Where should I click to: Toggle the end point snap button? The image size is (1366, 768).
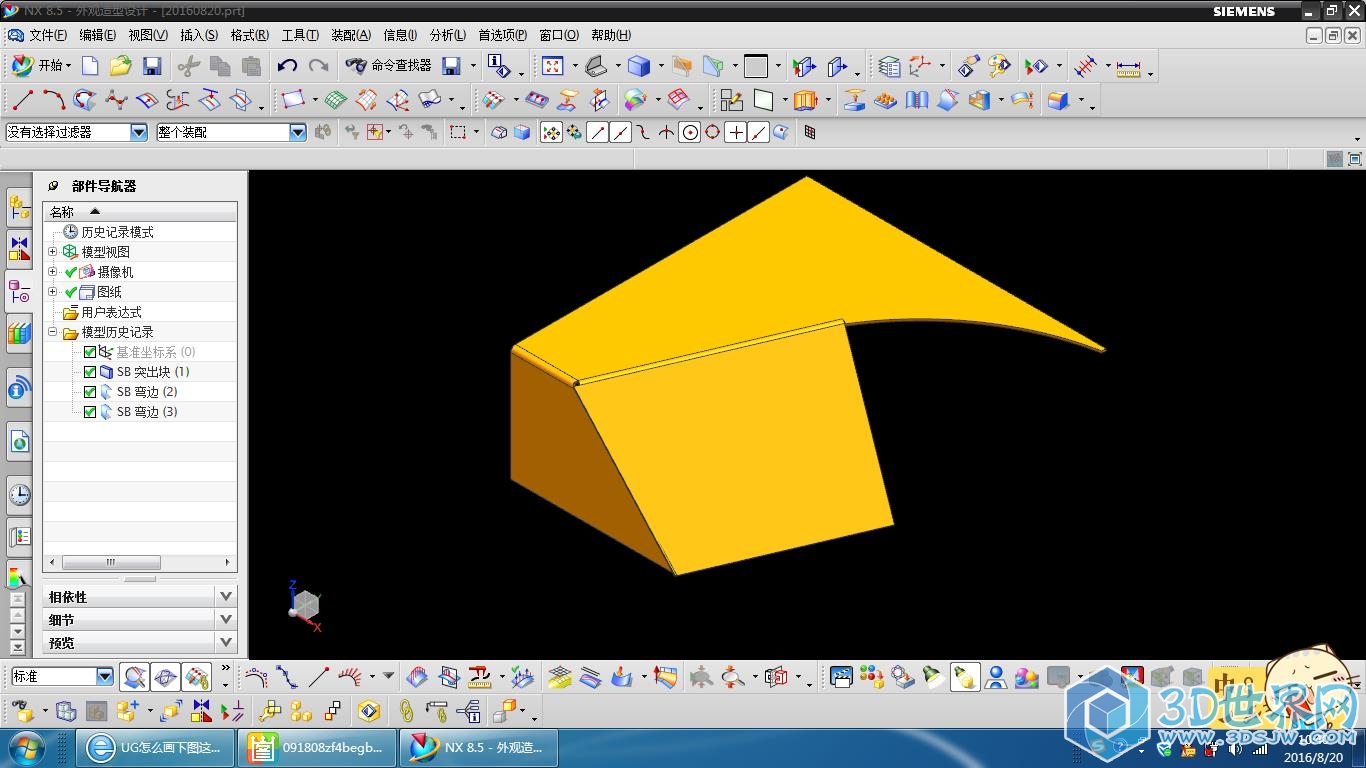[x=597, y=132]
